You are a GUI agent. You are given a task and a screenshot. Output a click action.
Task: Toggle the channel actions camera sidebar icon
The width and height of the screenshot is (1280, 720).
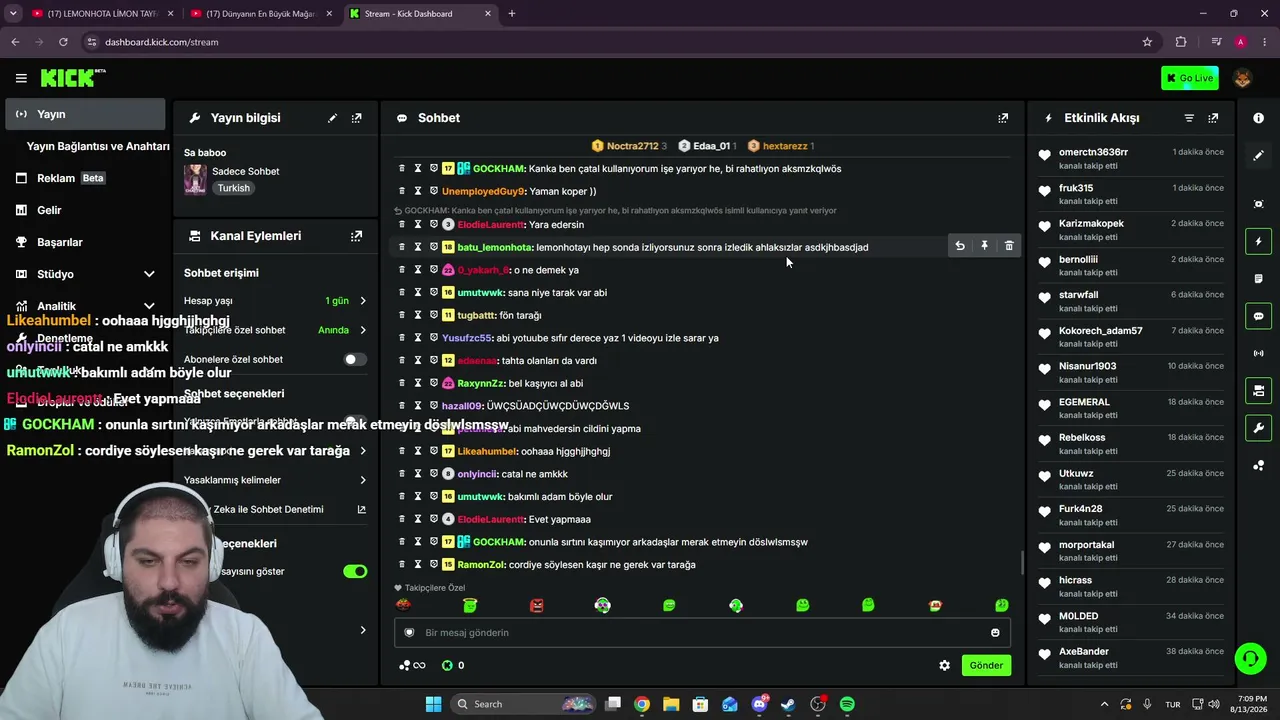coord(1258,390)
